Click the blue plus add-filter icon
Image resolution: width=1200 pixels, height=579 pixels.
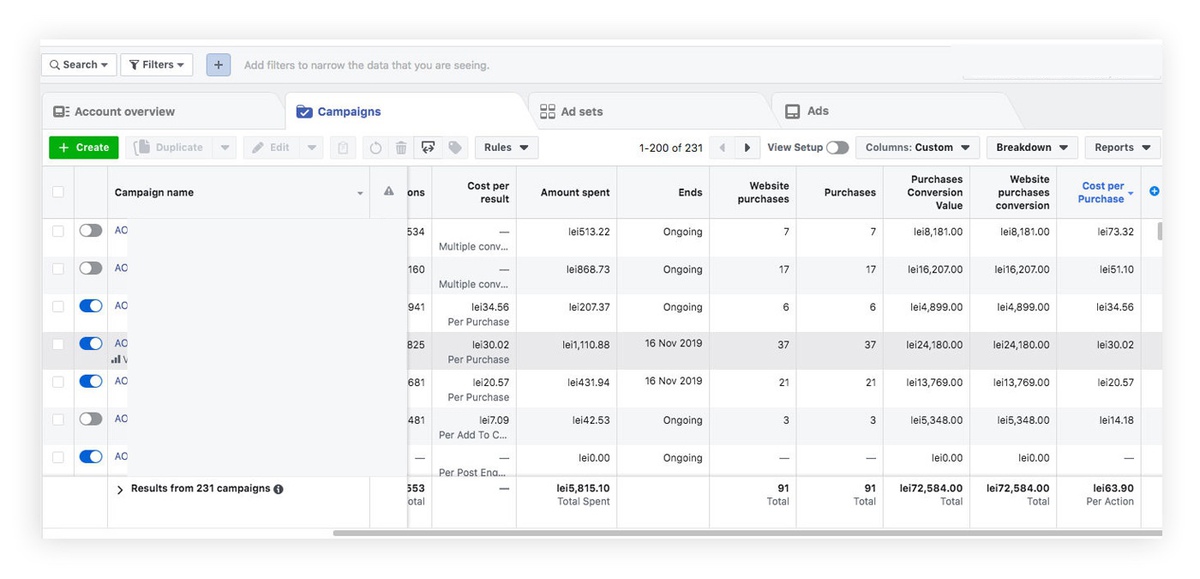(218, 65)
